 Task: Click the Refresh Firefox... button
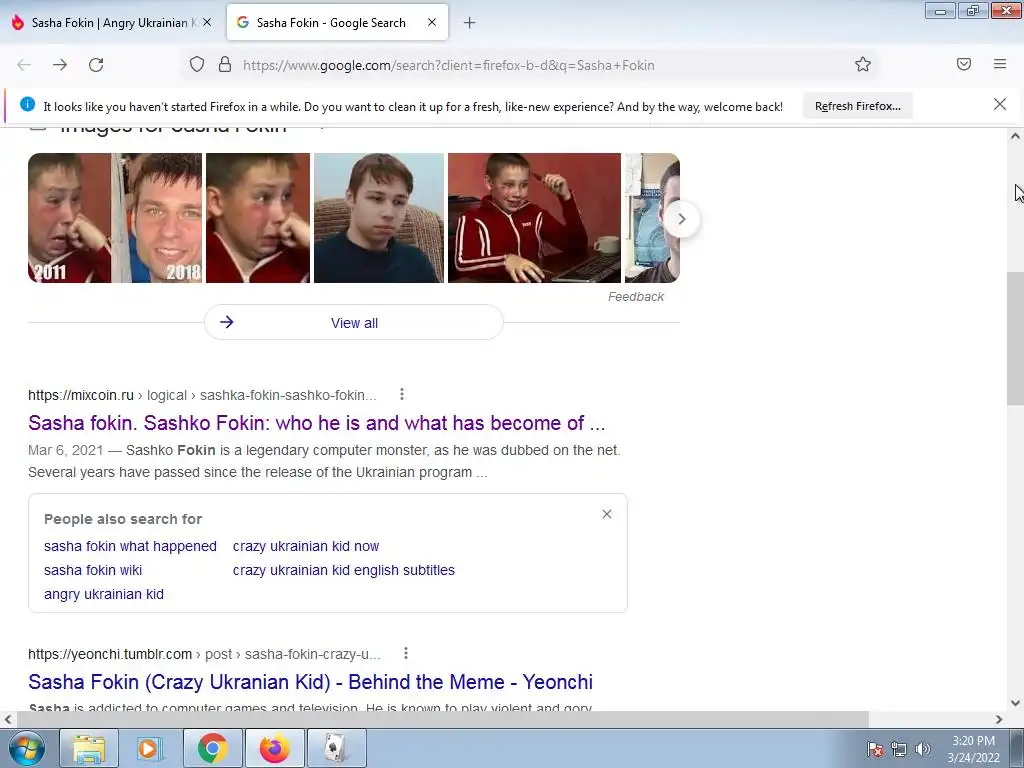point(857,106)
